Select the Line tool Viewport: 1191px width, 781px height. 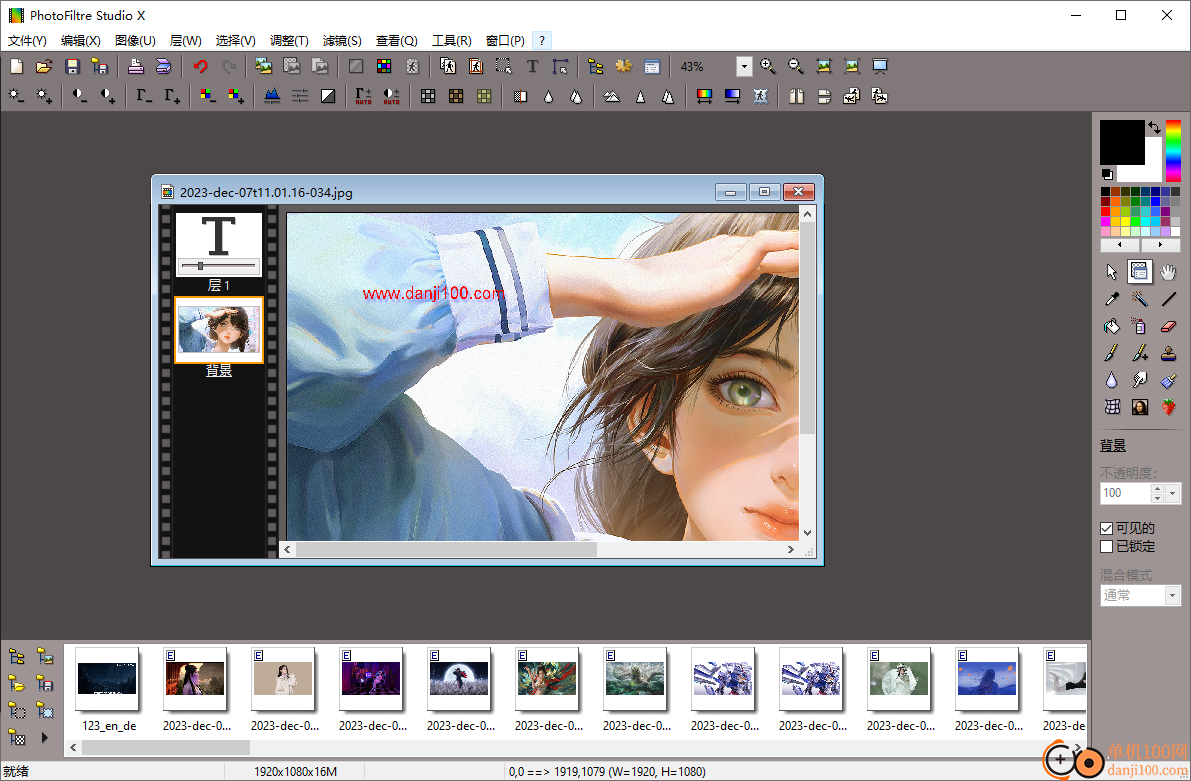click(x=1168, y=299)
